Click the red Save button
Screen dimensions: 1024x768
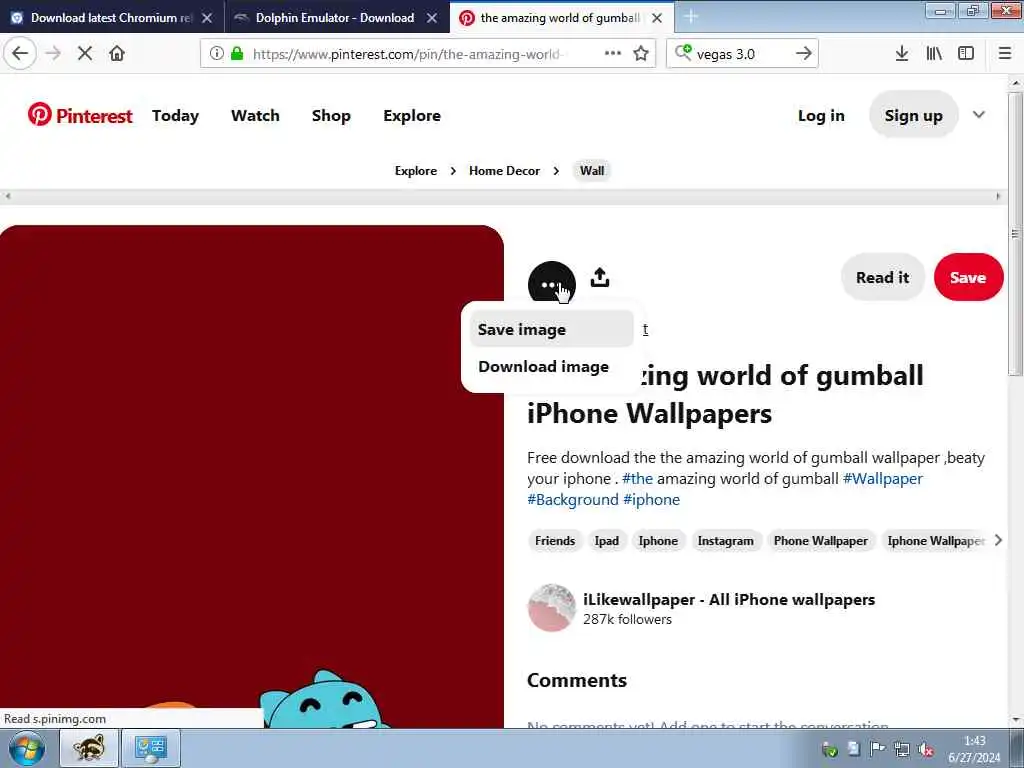pyautogui.click(x=968, y=278)
